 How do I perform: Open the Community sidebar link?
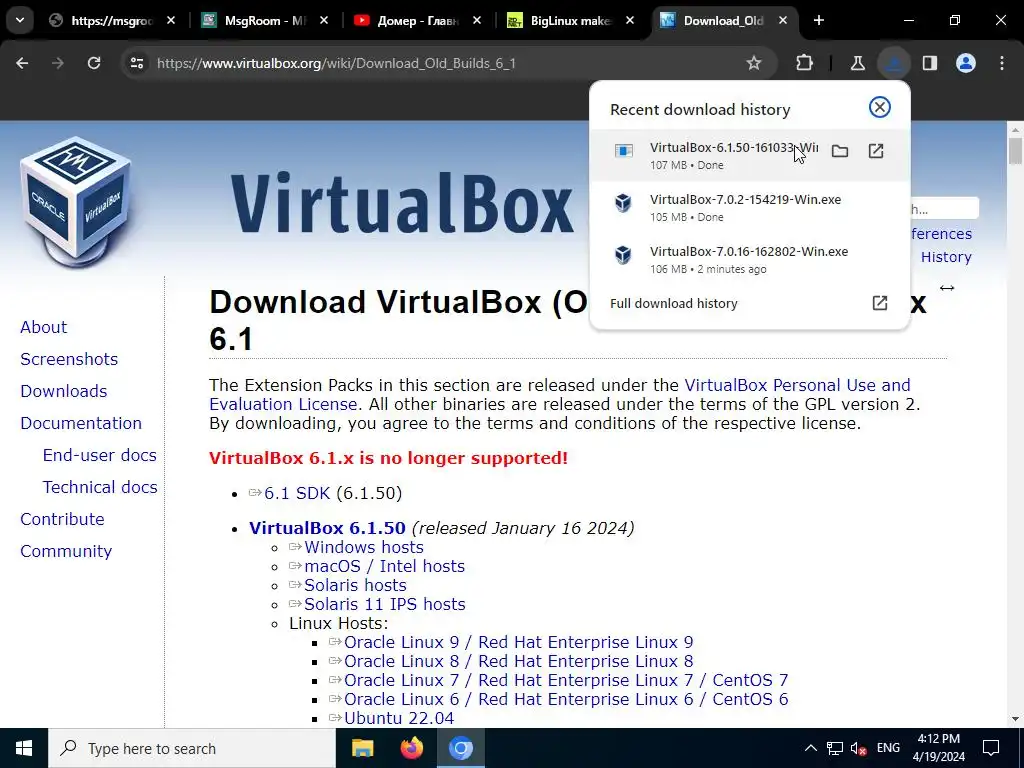66,551
